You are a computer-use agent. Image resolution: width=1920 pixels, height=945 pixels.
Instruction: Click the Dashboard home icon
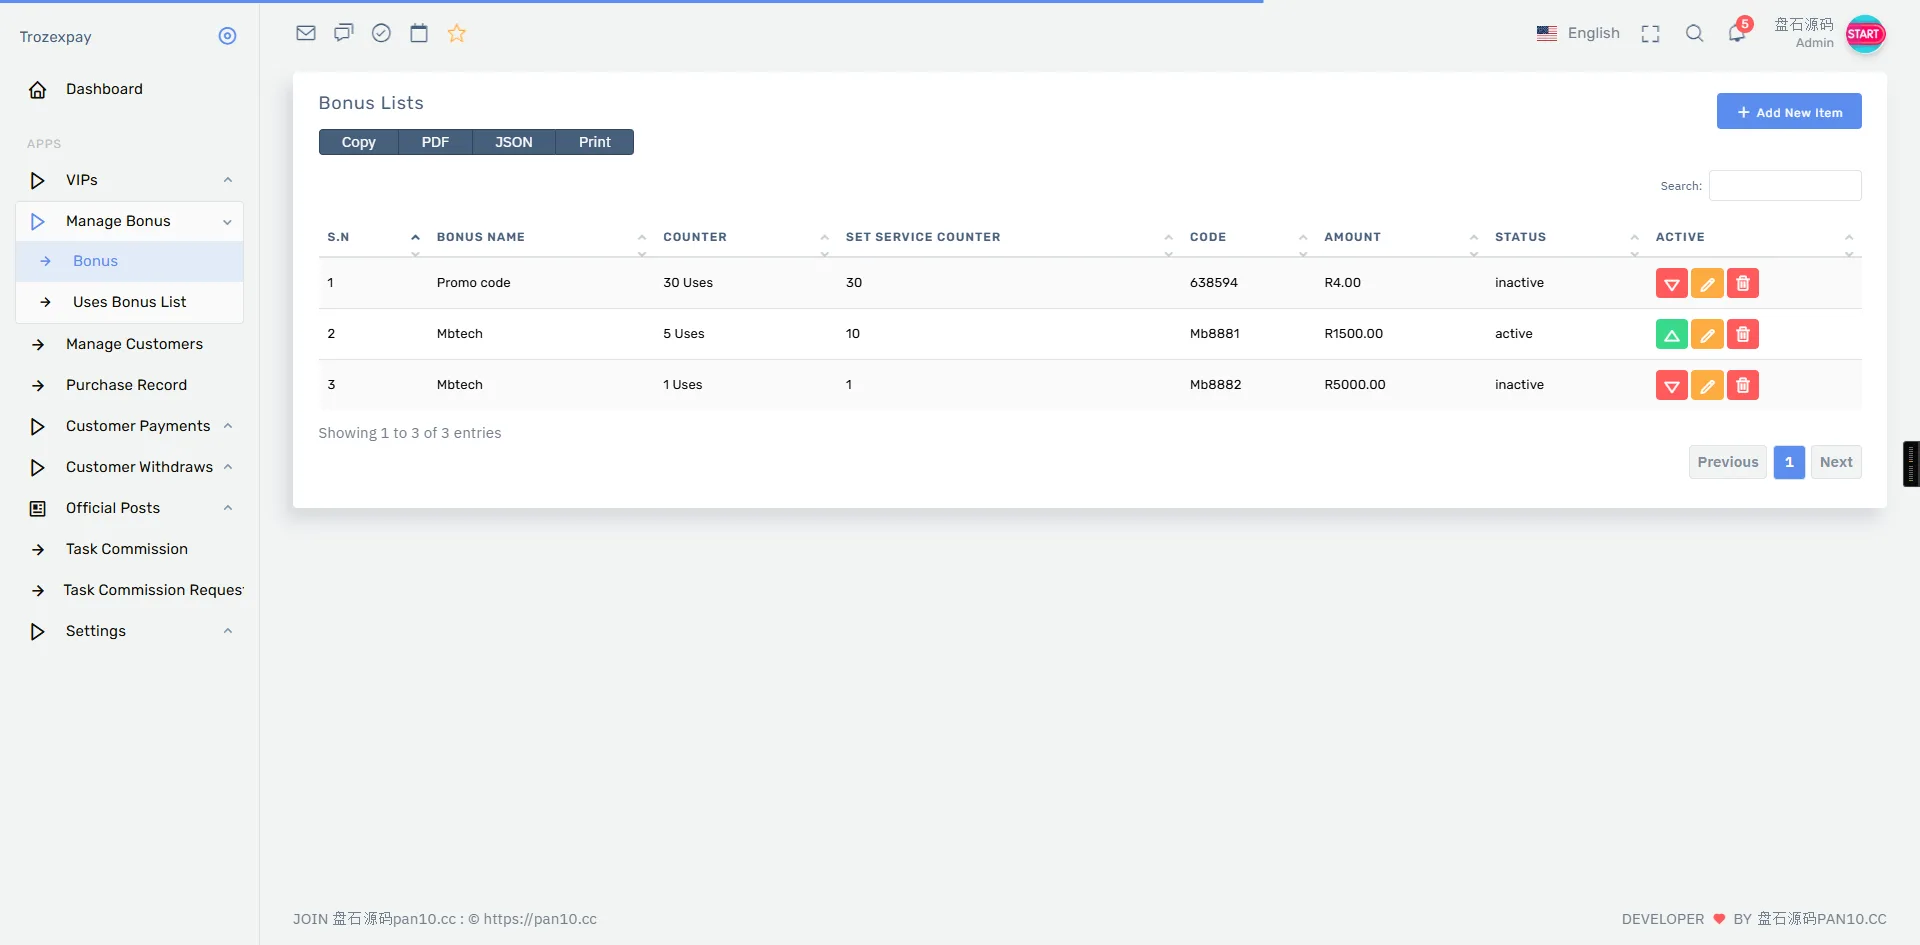(38, 90)
